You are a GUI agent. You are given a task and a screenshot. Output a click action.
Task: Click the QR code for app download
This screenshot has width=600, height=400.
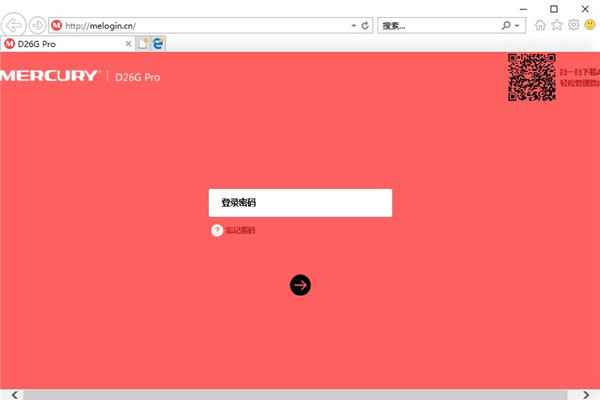click(532, 77)
